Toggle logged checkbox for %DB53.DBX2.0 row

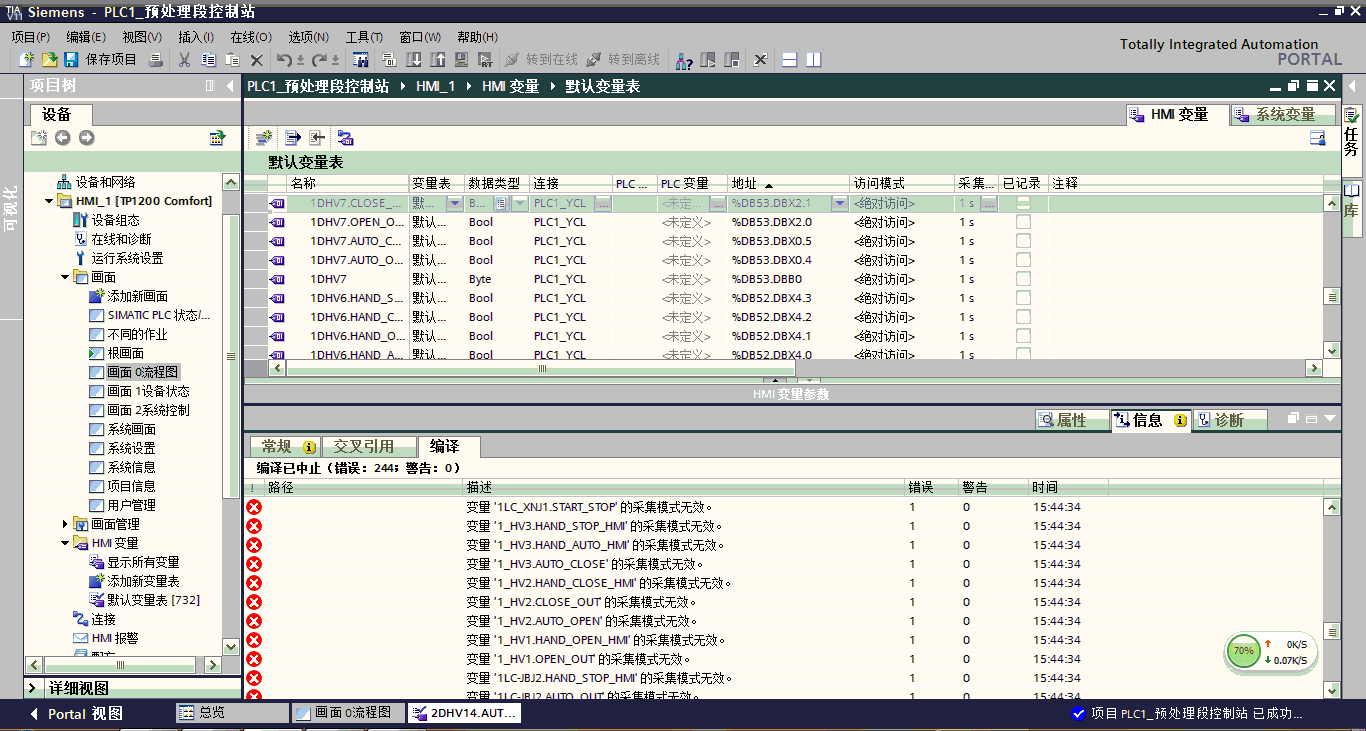coord(1023,222)
